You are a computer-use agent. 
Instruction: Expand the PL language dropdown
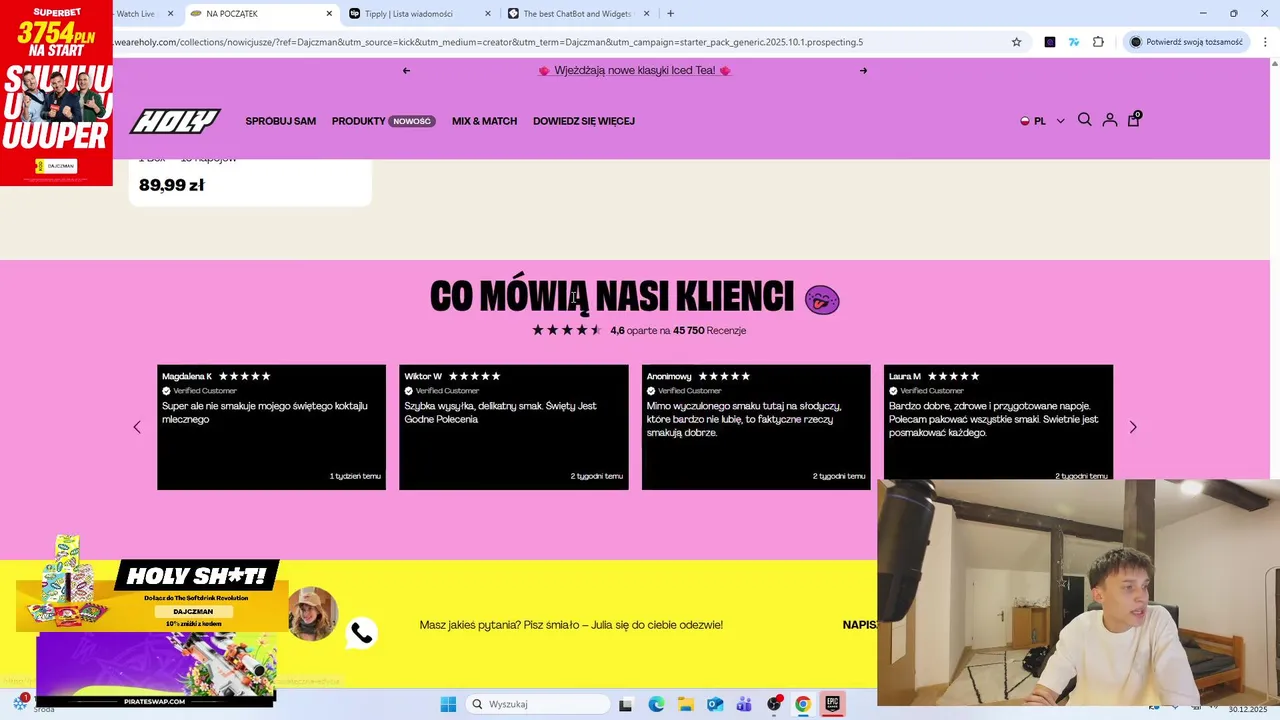[x=1042, y=121]
